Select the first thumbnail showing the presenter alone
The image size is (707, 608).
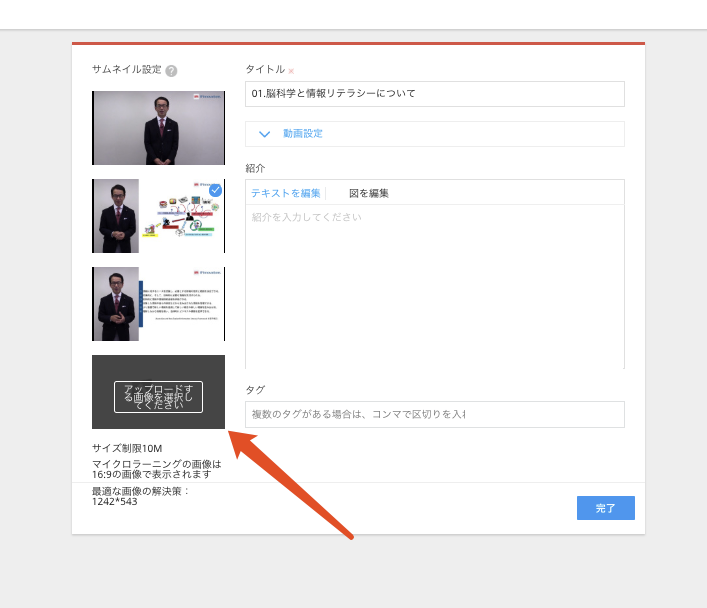pyautogui.click(x=158, y=128)
